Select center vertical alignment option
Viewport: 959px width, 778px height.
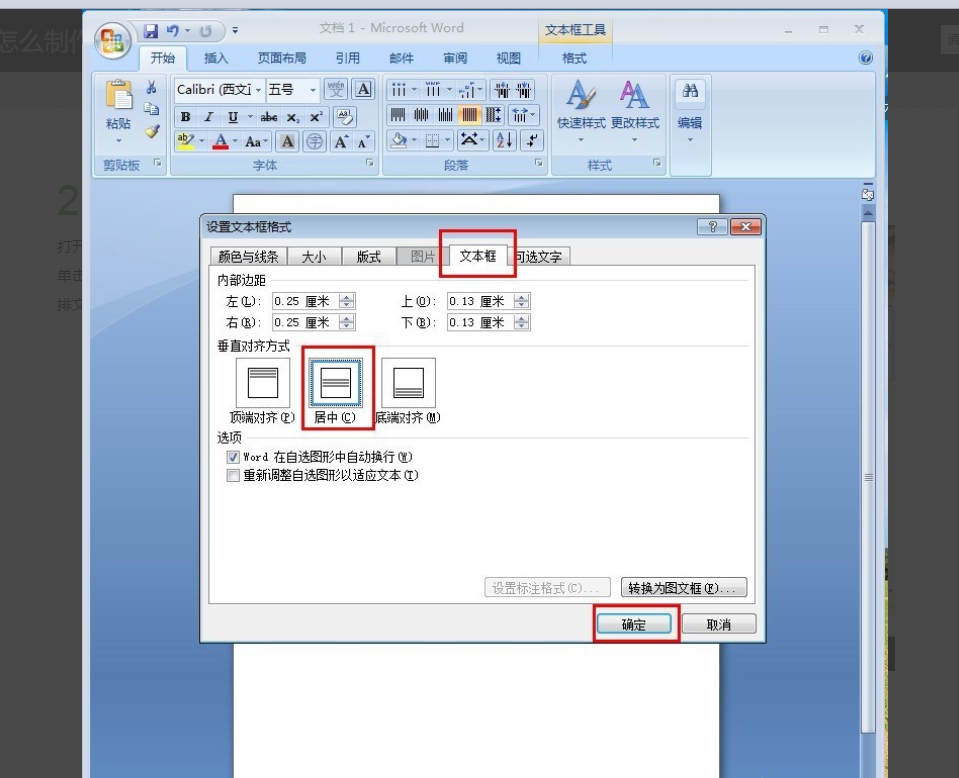[335, 383]
